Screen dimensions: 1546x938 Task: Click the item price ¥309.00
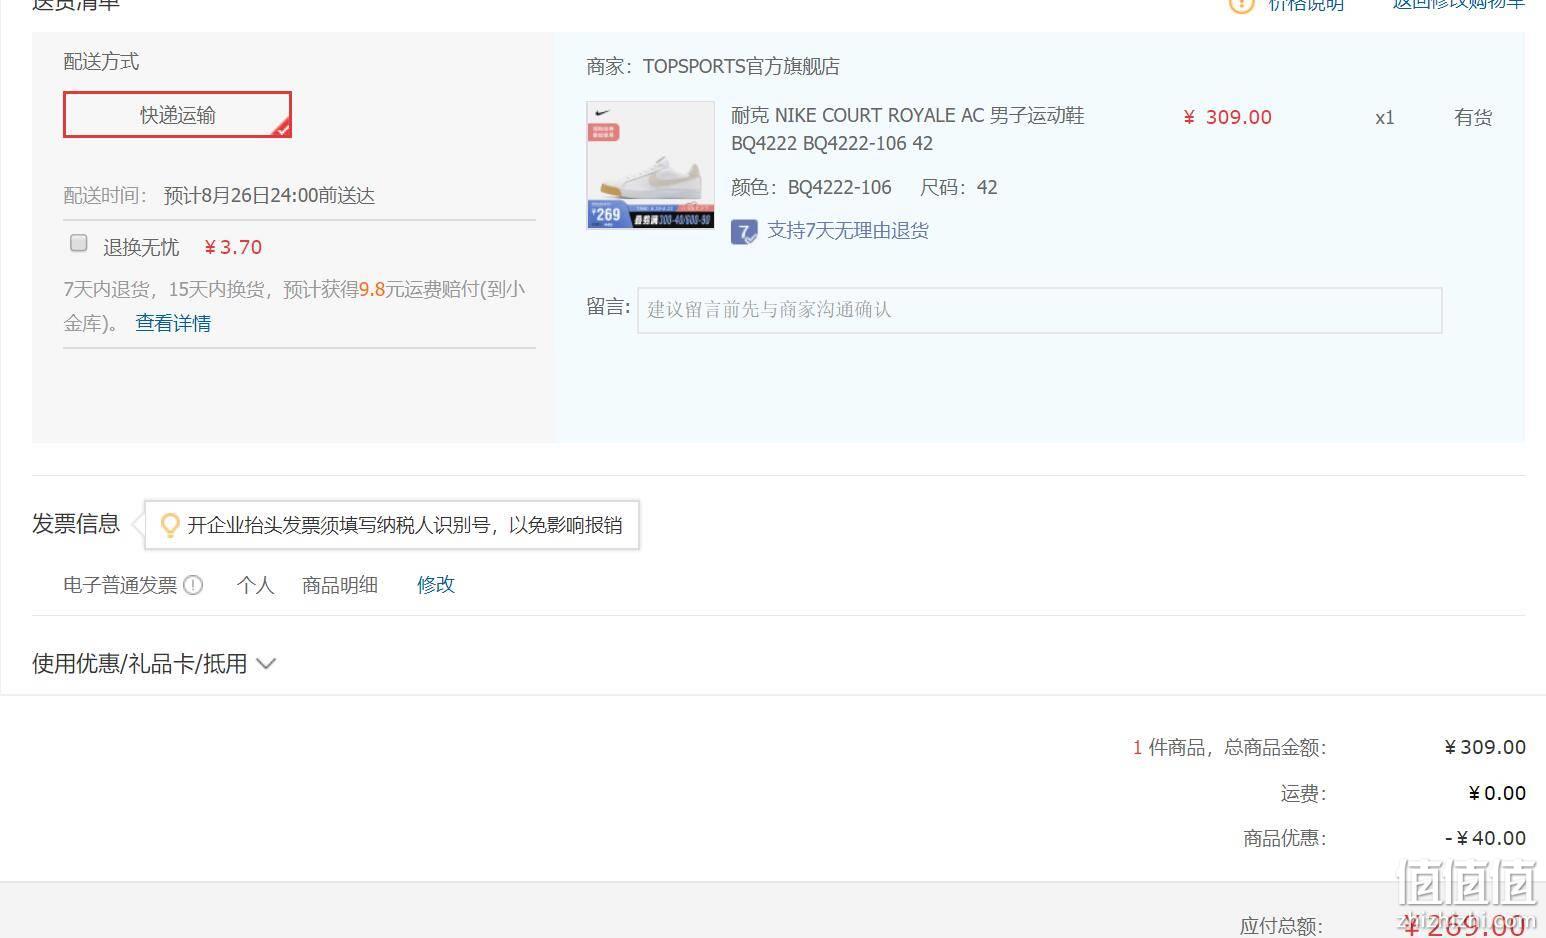(x=1227, y=117)
